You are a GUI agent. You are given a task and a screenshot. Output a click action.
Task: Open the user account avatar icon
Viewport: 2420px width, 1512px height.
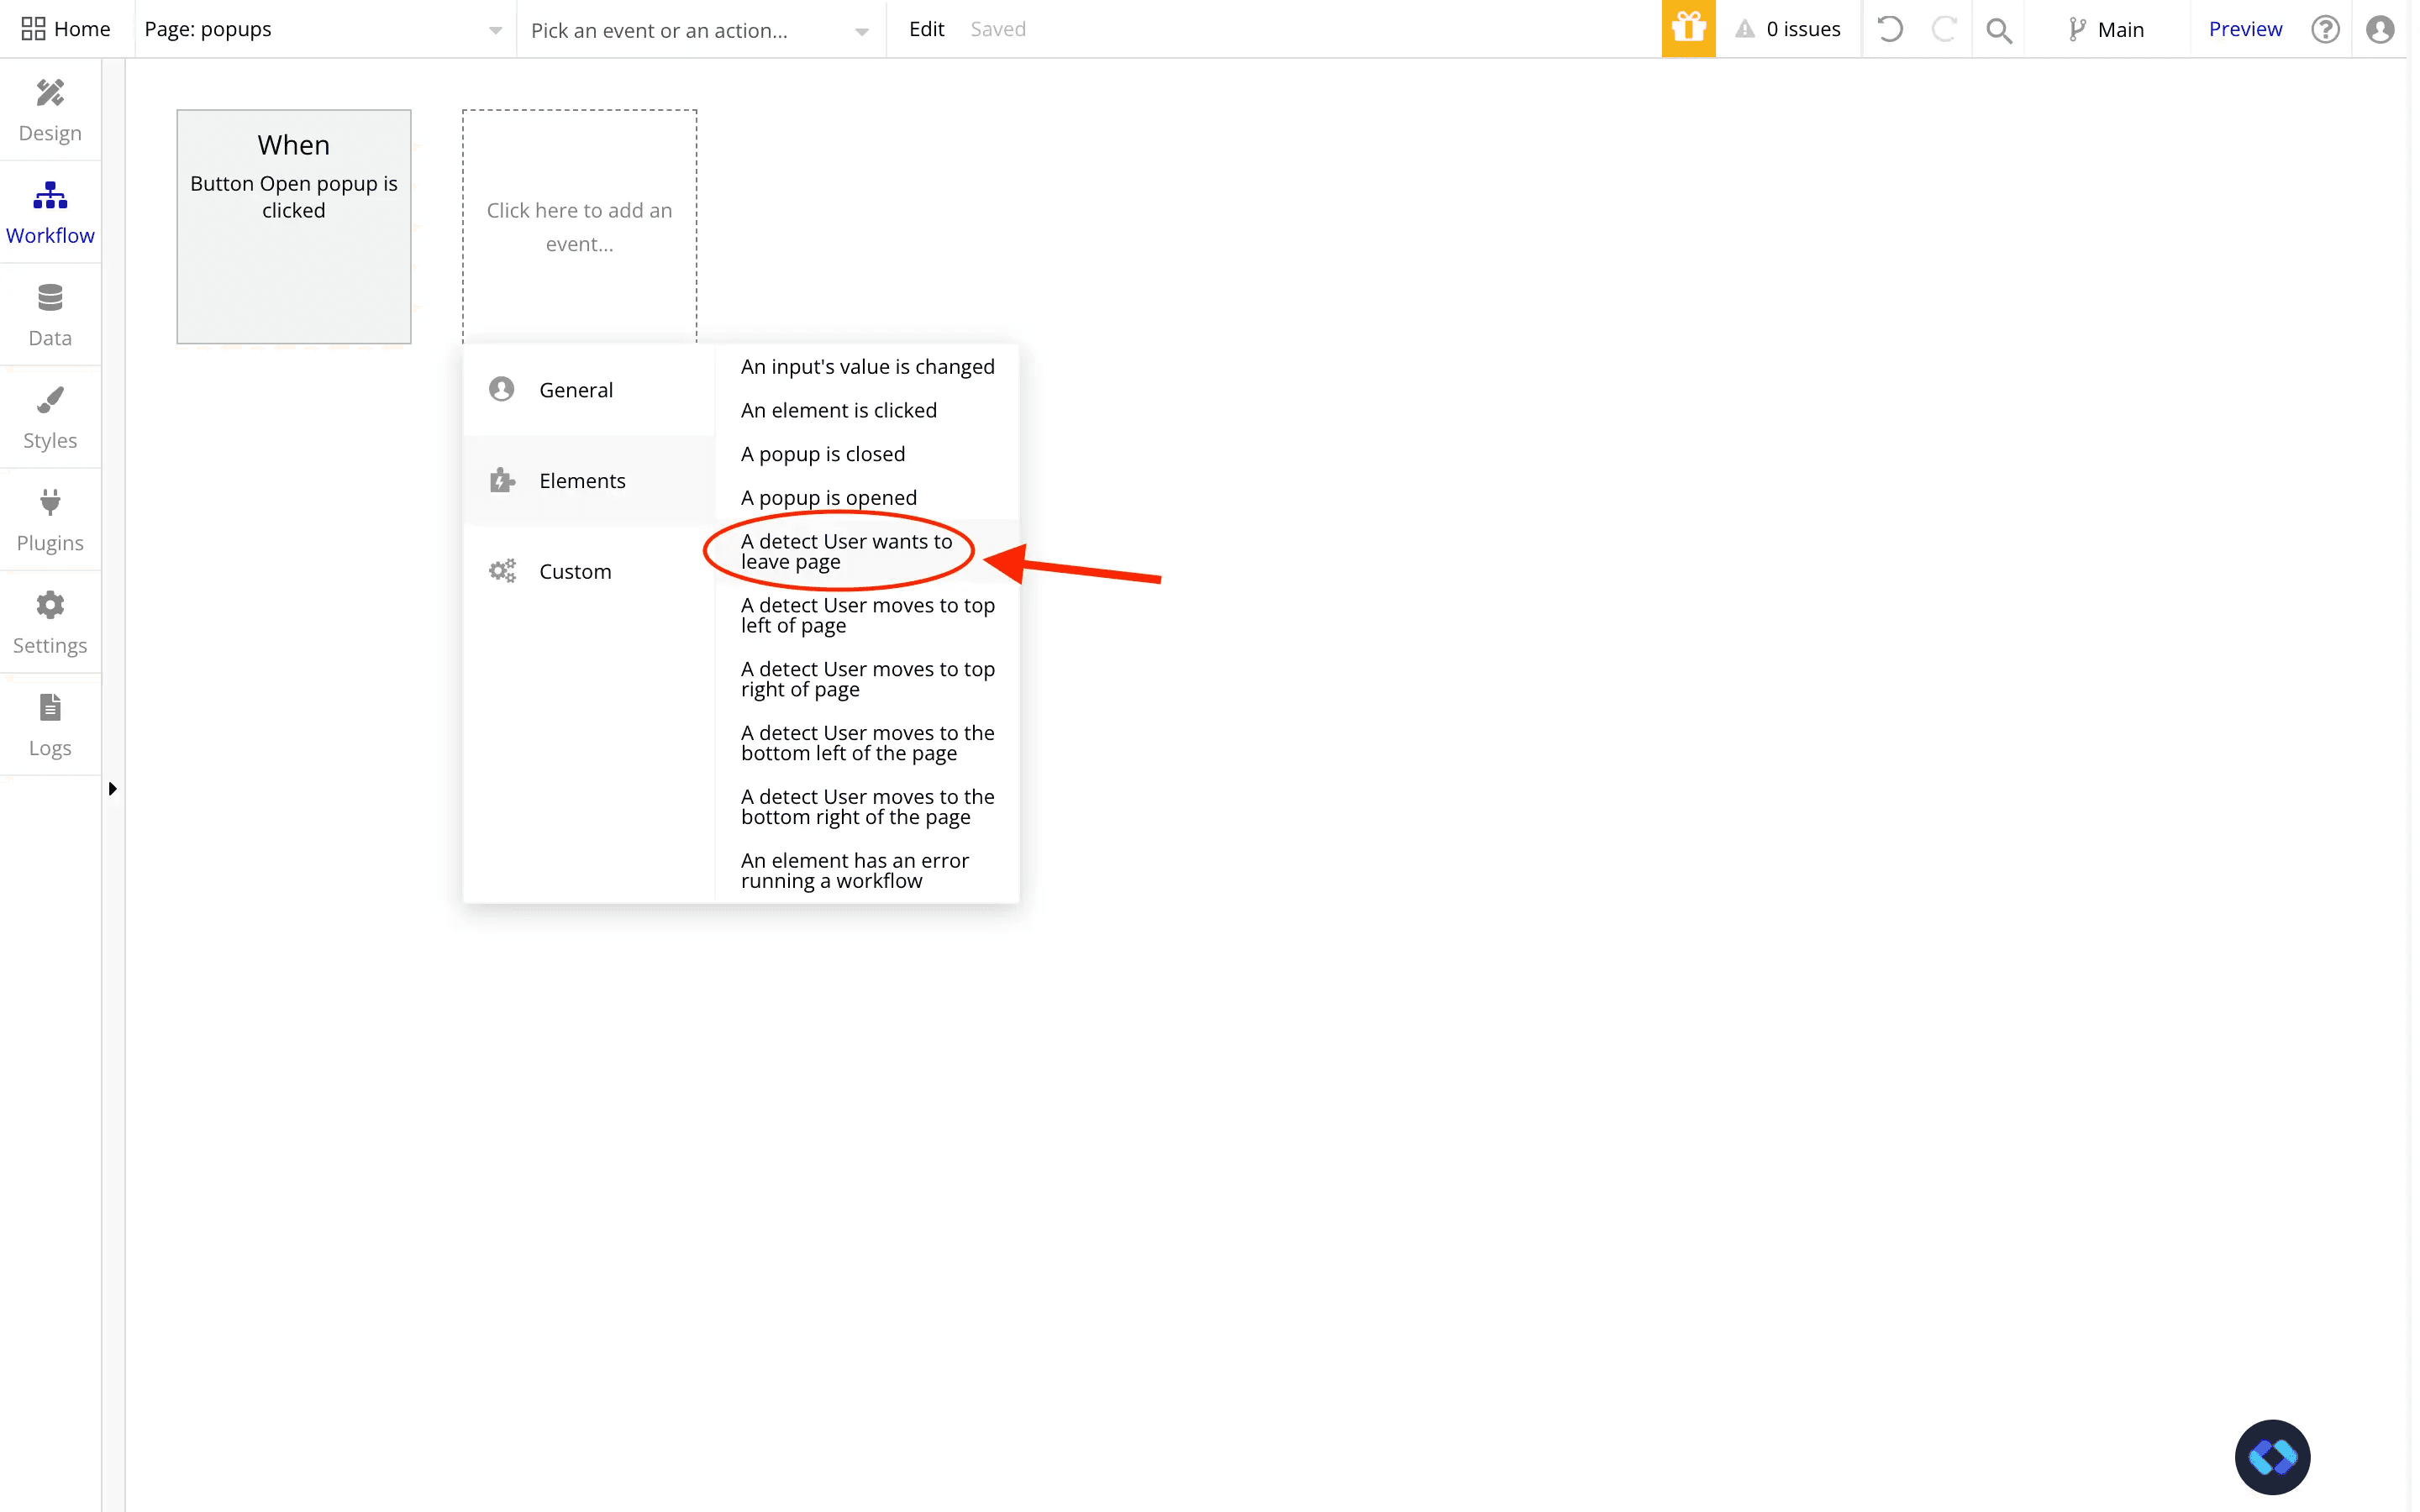click(x=2380, y=29)
